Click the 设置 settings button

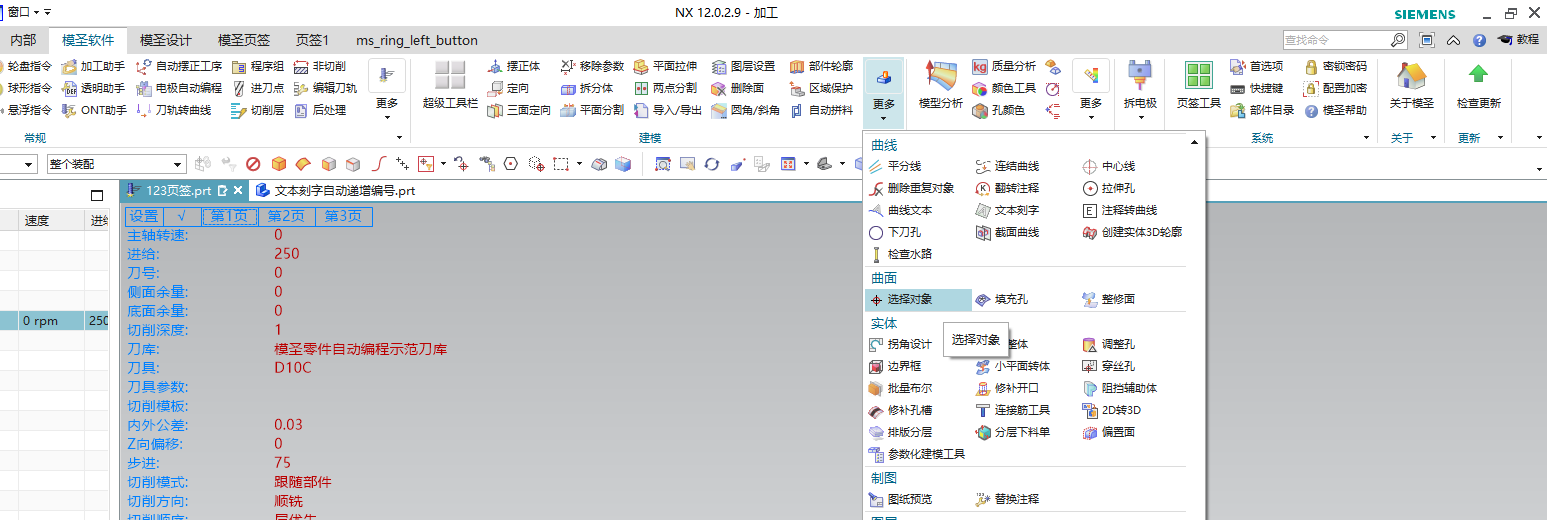pyautogui.click(x=144, y=216)
